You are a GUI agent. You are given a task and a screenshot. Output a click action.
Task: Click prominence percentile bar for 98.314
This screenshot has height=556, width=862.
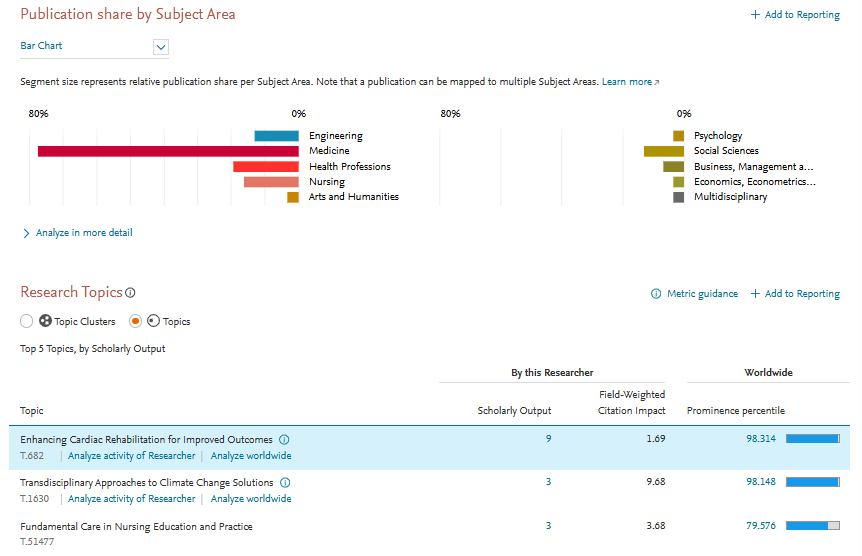pyautogui.click(x=812, y=439)
